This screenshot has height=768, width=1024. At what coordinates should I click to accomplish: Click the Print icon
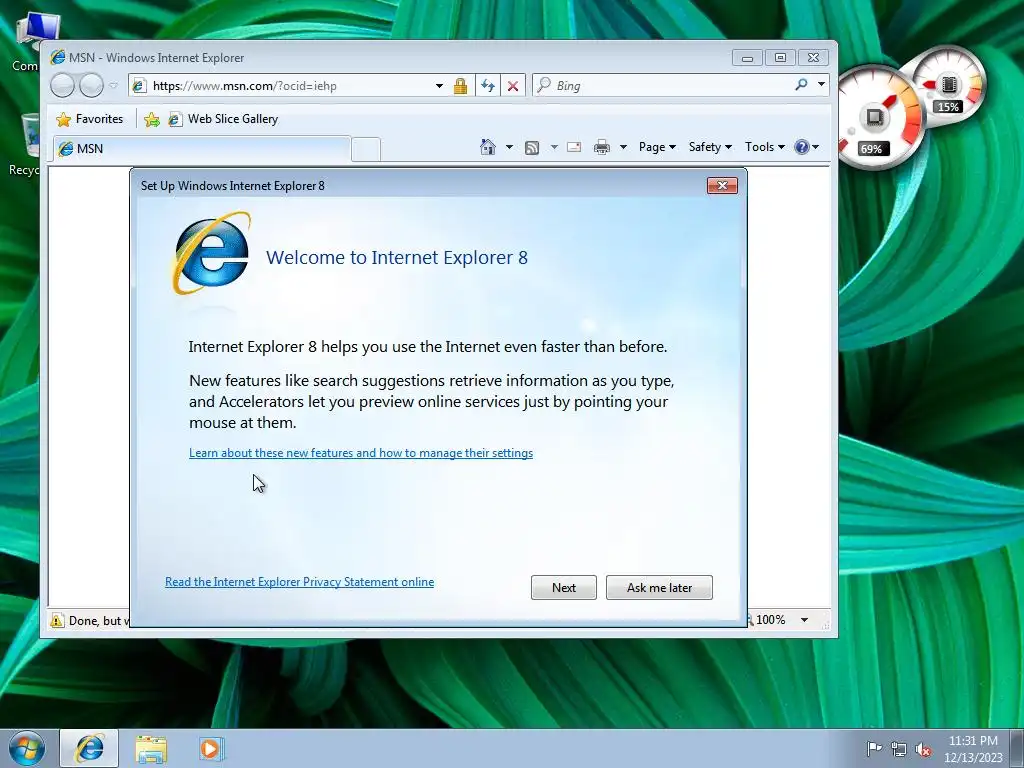(601, 147)
